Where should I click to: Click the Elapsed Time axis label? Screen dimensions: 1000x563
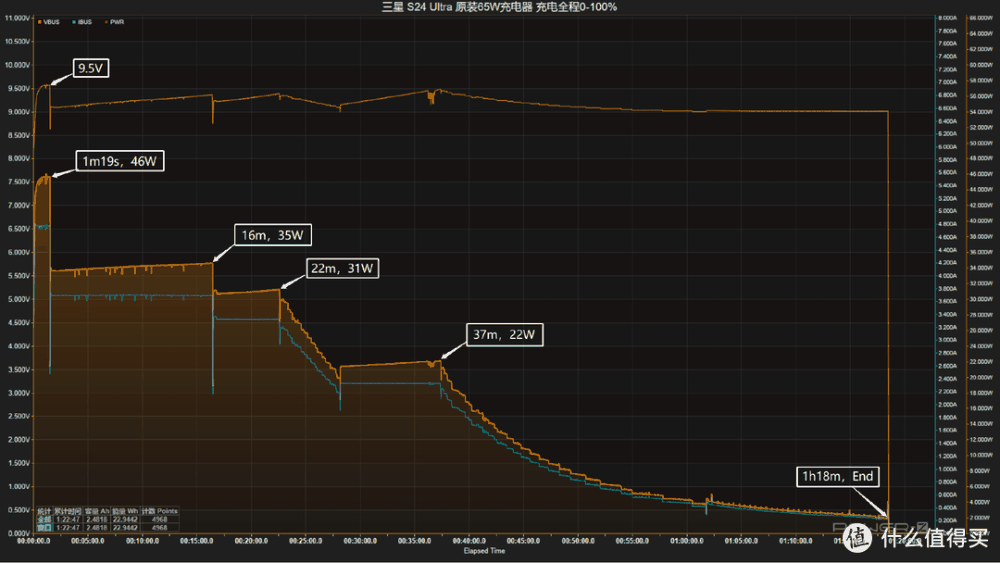coord(484,551)
